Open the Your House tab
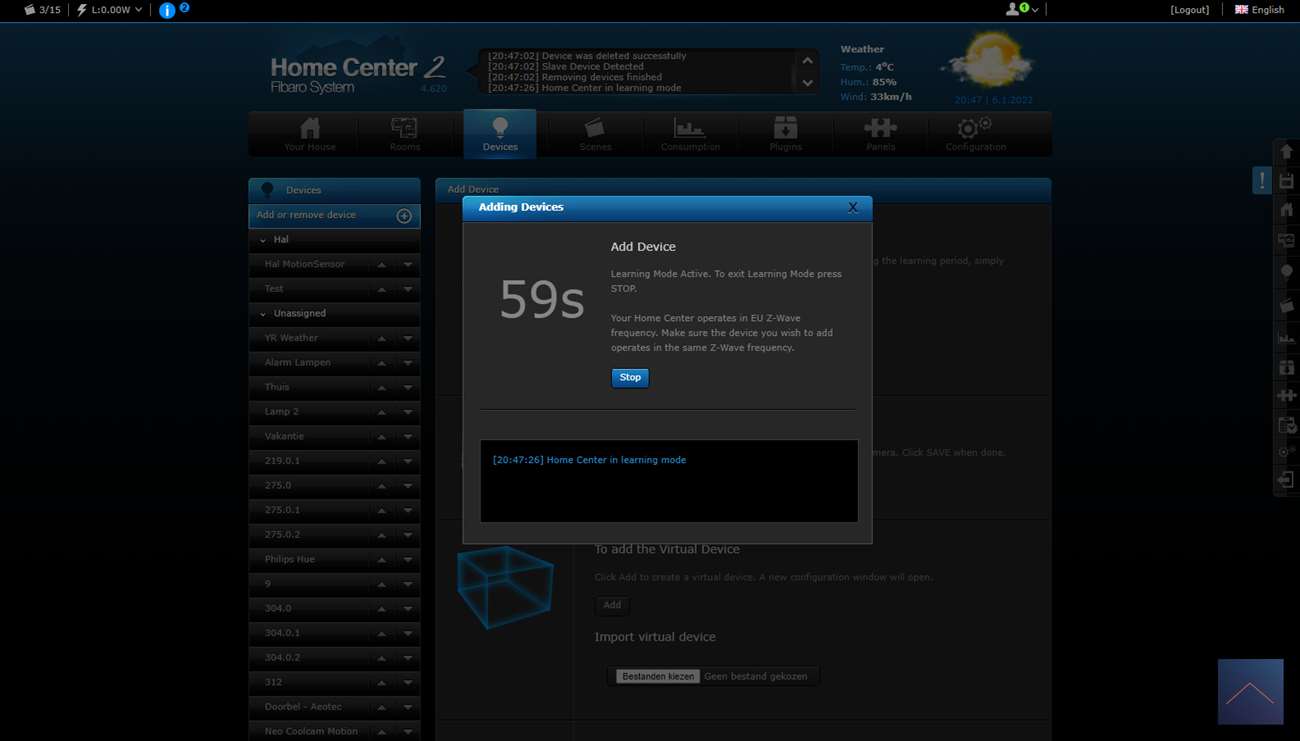The width and height of the screenshot is (1300, 741). coord(310,134)
